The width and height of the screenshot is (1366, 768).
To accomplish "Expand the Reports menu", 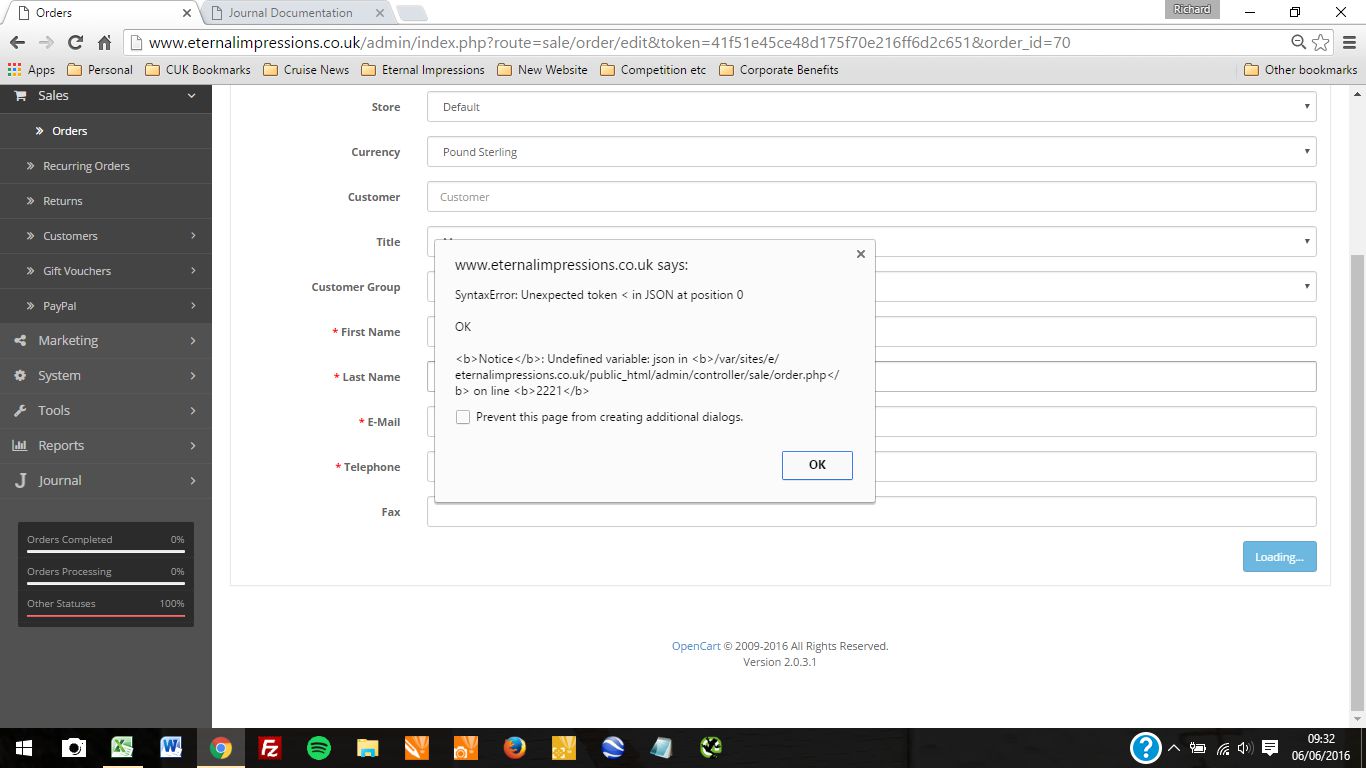I will (x=106, y=446).
